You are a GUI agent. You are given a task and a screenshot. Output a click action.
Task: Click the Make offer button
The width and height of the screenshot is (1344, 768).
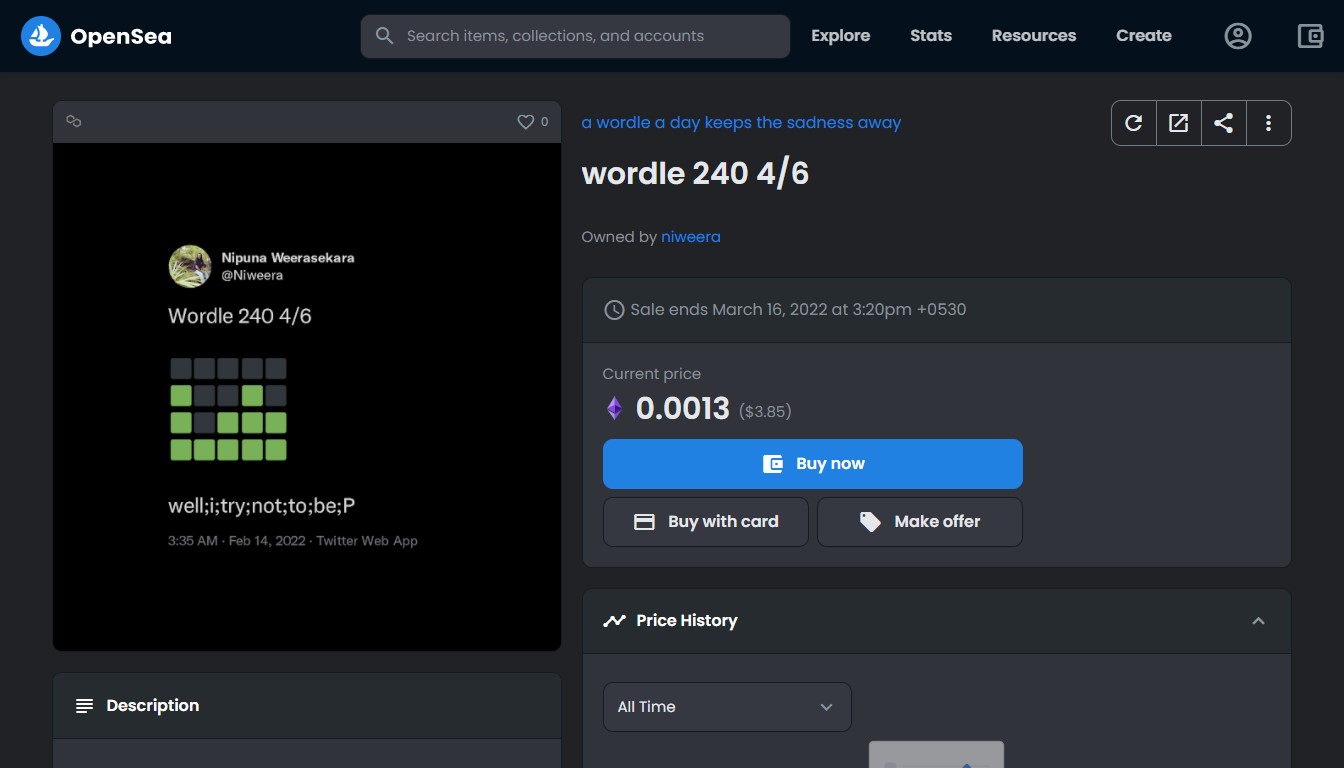click(920, 522)
